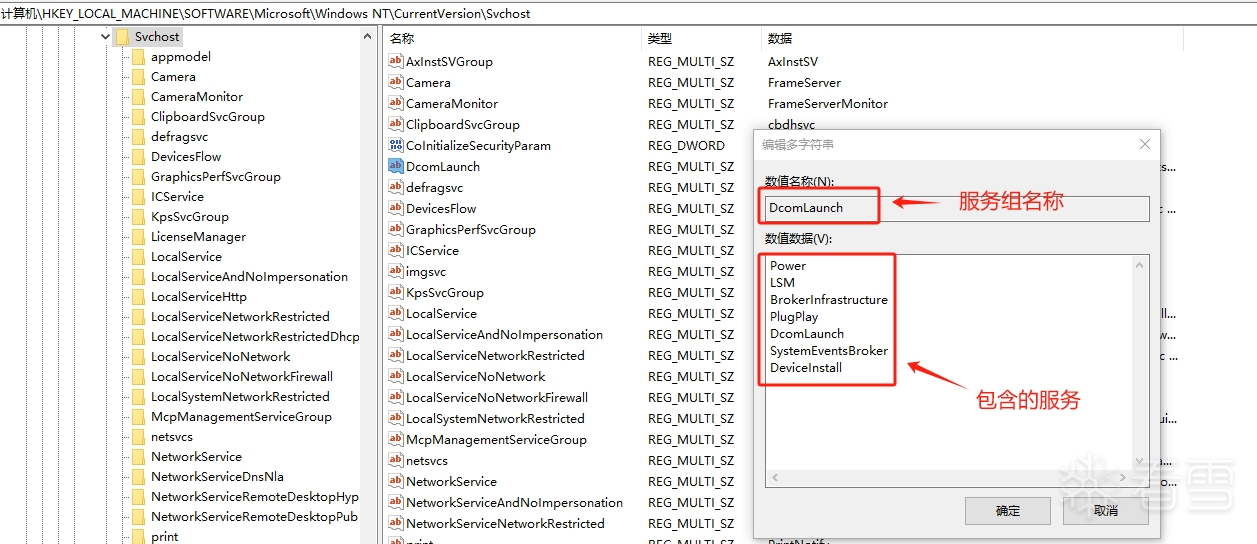Viewport: 1257px width, 544px height.
Task: Select the ClipboardSvcGroup key label in tree
Action: pyautogui.click(x=208, y=117)
